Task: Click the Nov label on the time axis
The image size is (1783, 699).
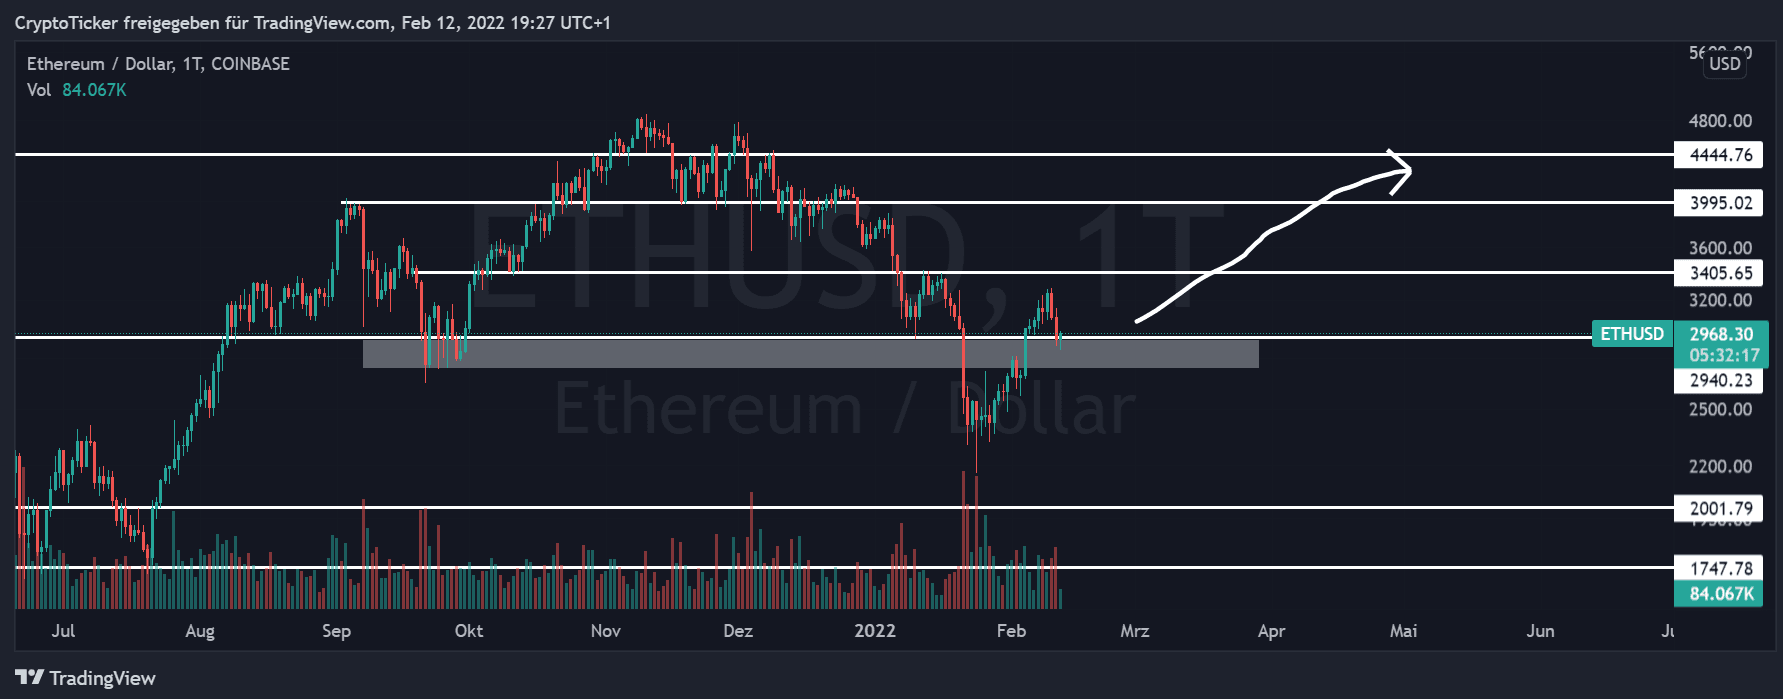Action: pos(606,631)
